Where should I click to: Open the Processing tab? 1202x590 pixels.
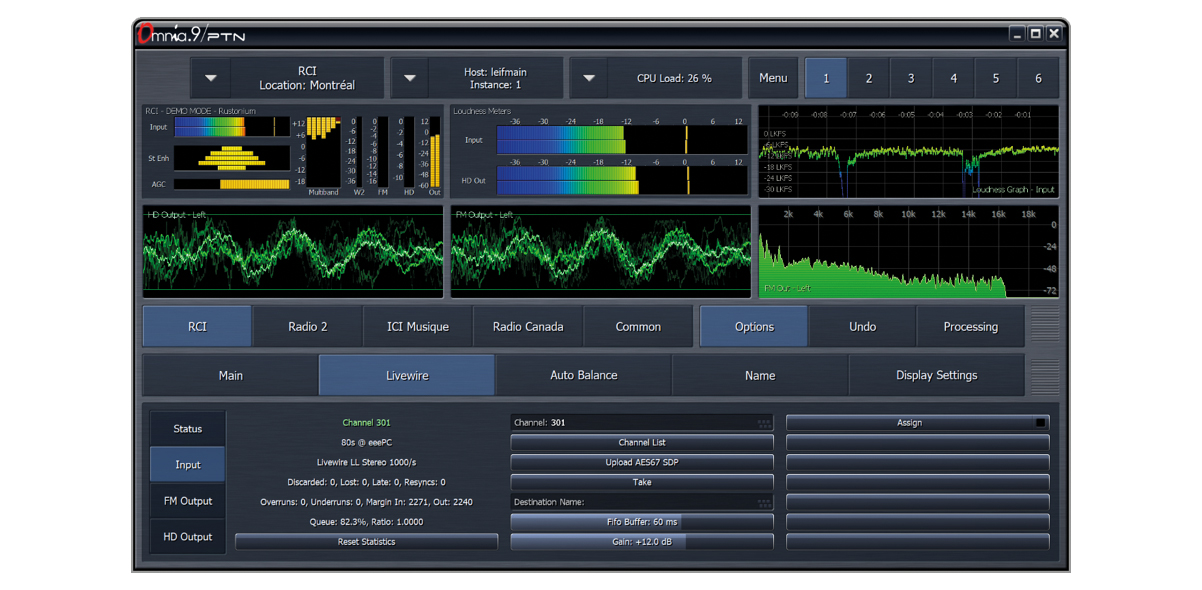pos(971,327)
